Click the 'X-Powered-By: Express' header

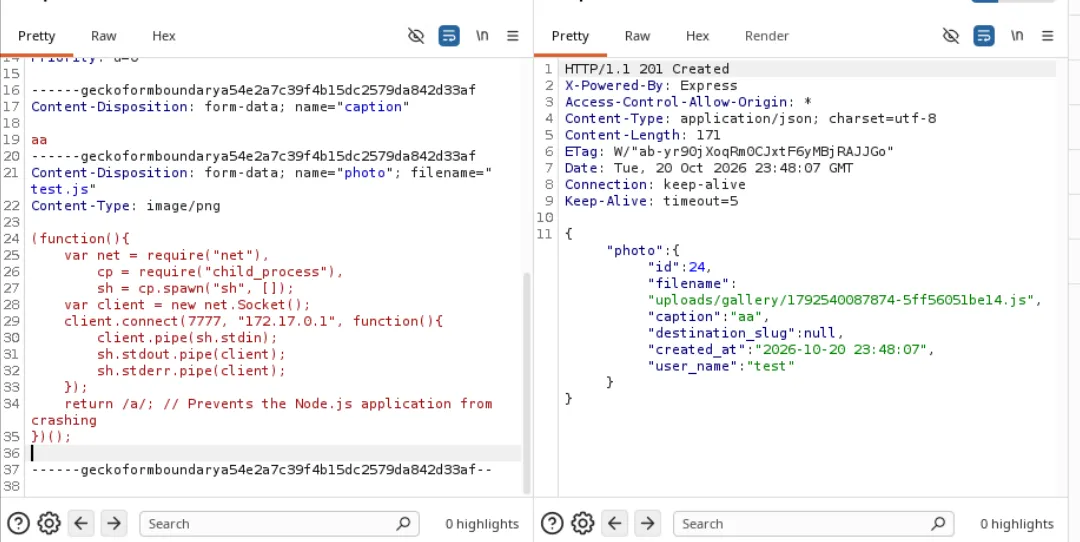click(x=651, y=85)
